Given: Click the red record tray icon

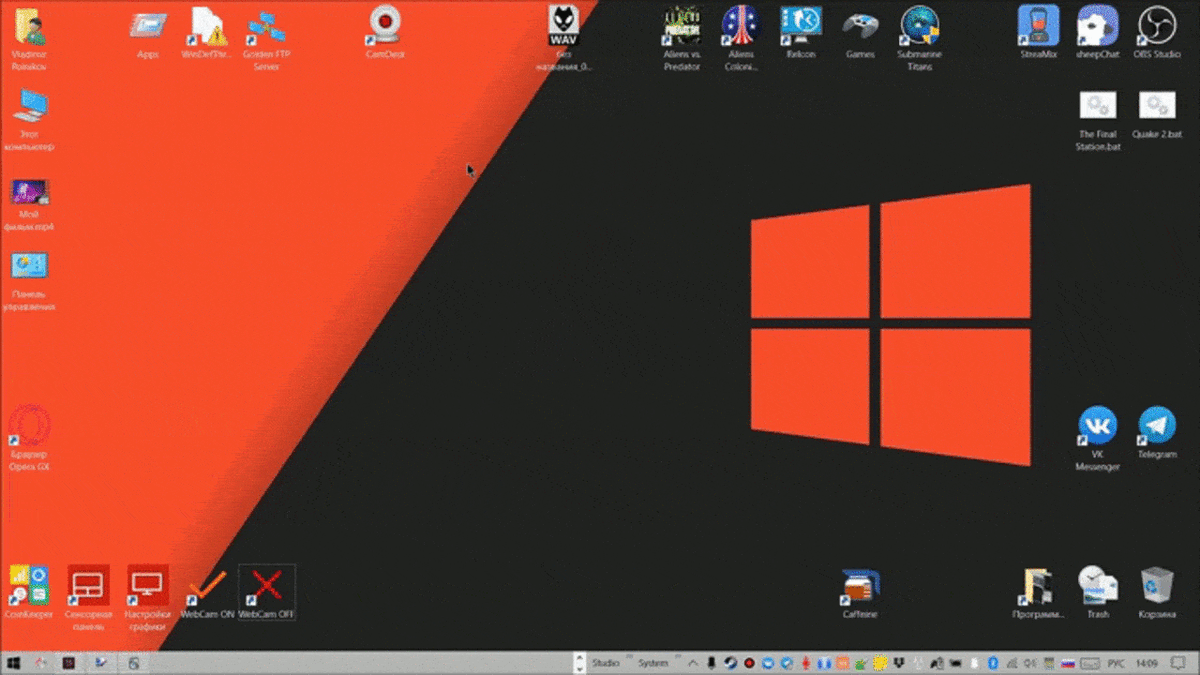Looking at the screenshot, I should [x=749, y=663].
